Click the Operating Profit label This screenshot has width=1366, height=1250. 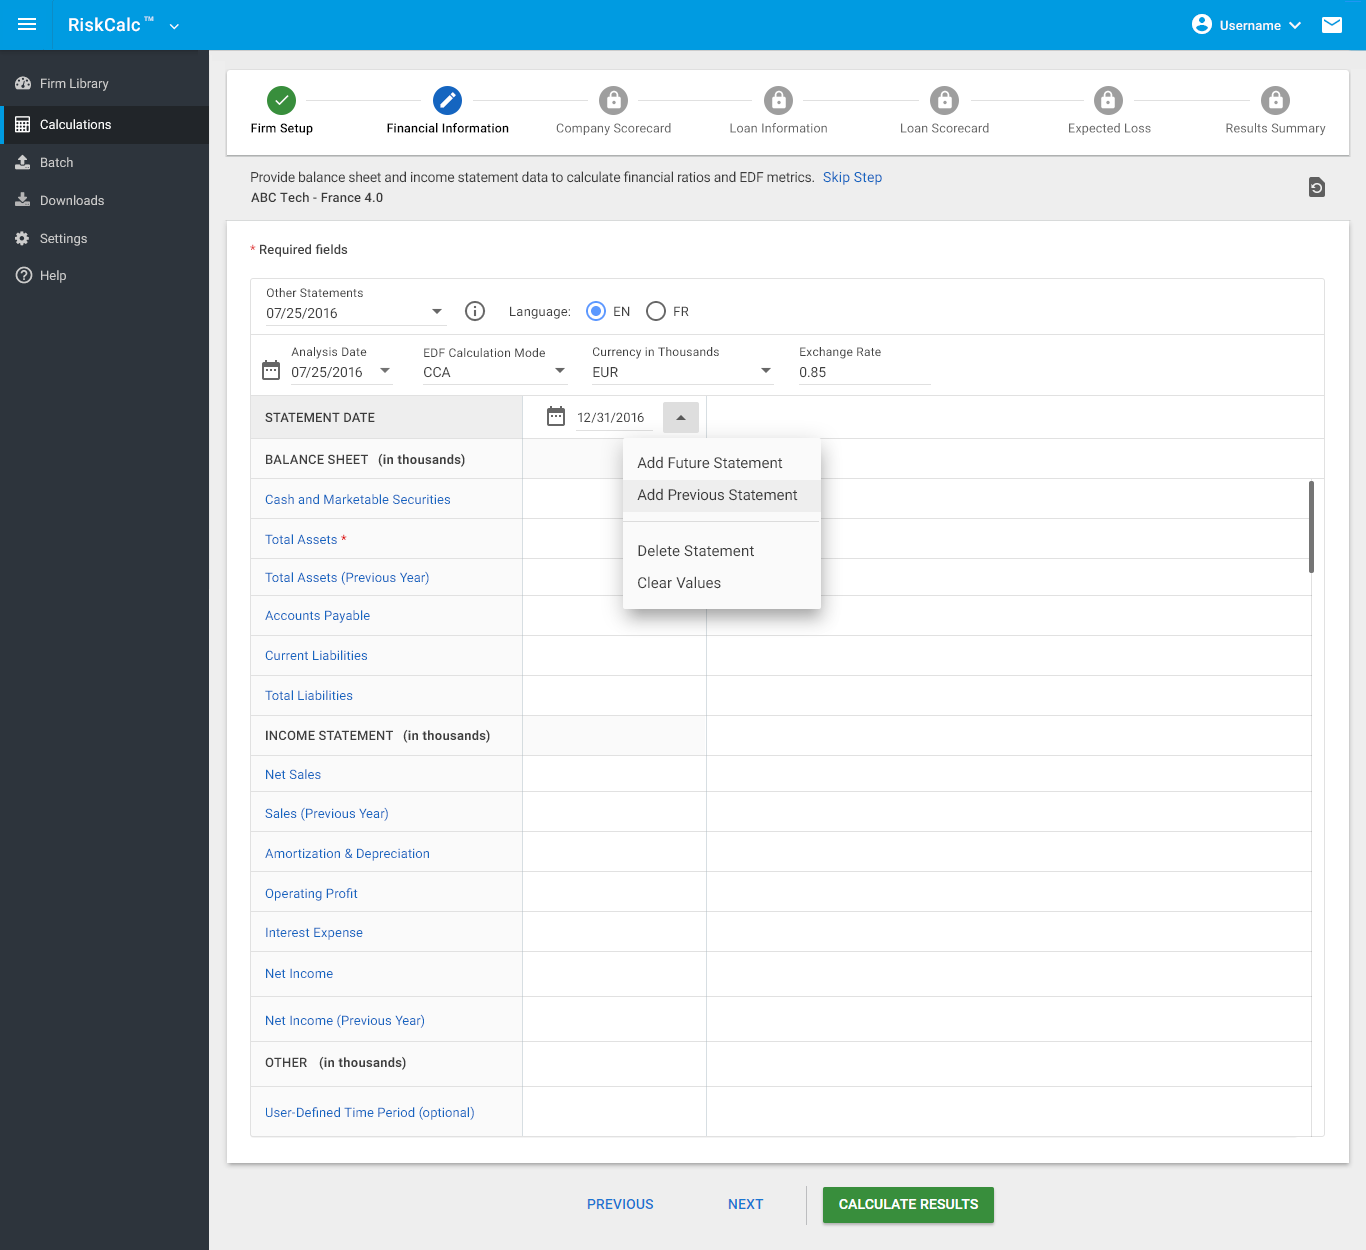(x=311, y=893)
